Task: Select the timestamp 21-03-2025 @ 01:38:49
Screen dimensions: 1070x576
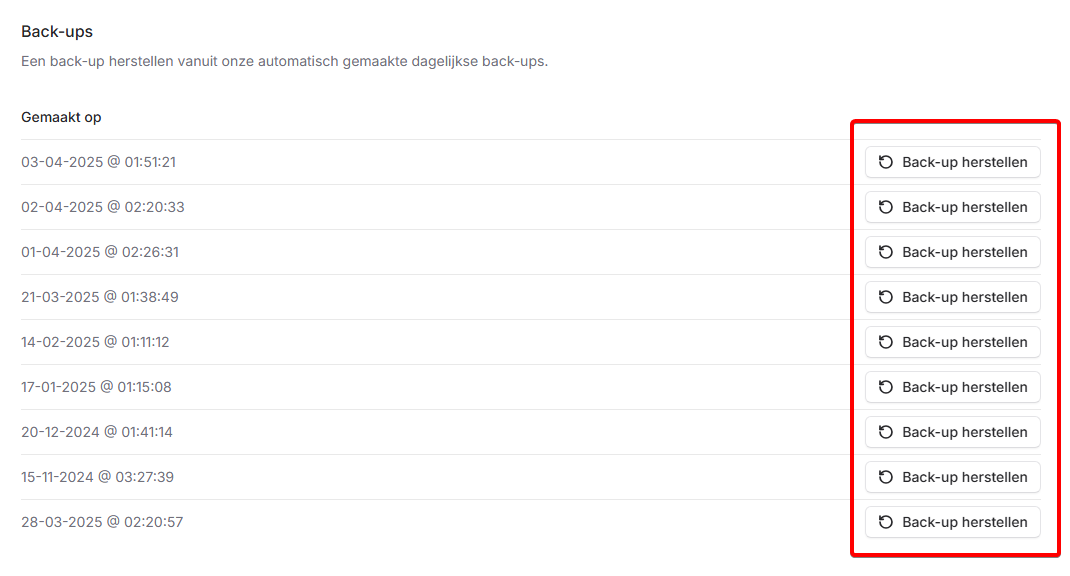Action: point(100,297)
